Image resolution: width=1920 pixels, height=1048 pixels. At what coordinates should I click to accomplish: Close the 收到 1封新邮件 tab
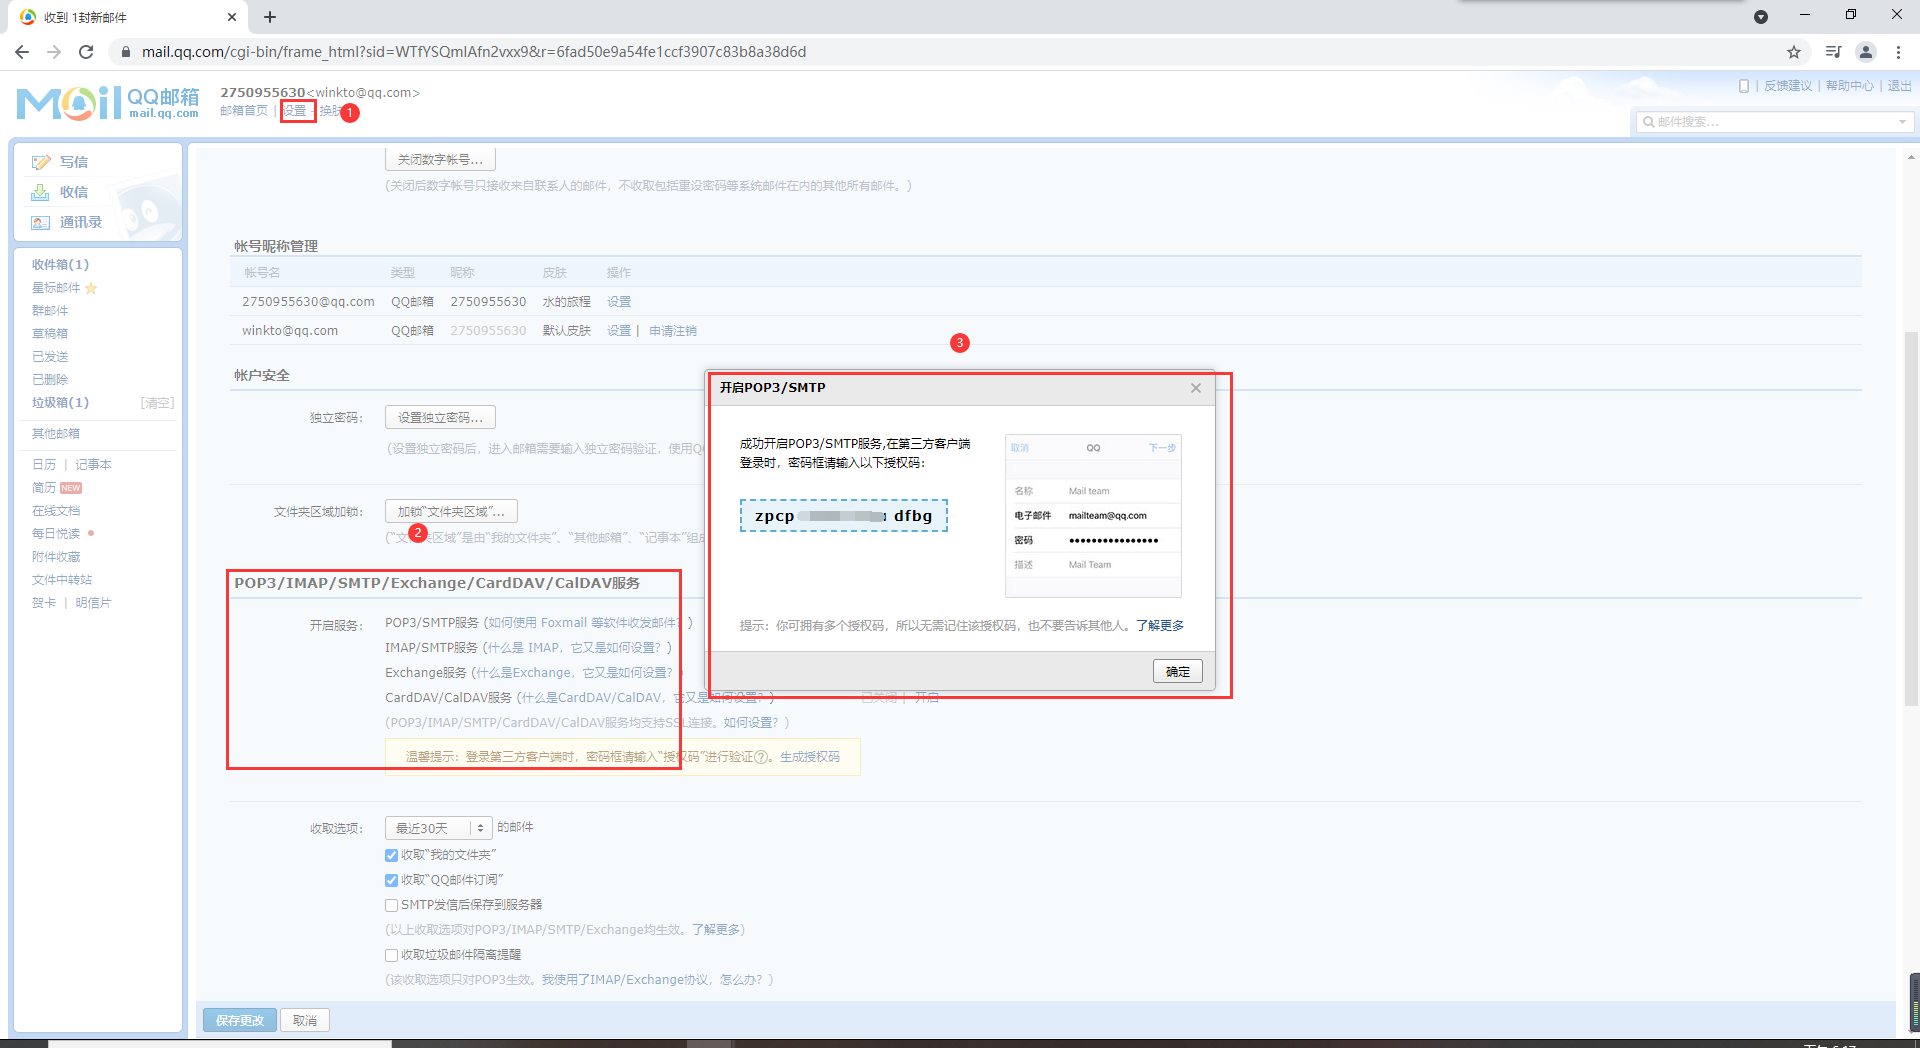point(232,17)
